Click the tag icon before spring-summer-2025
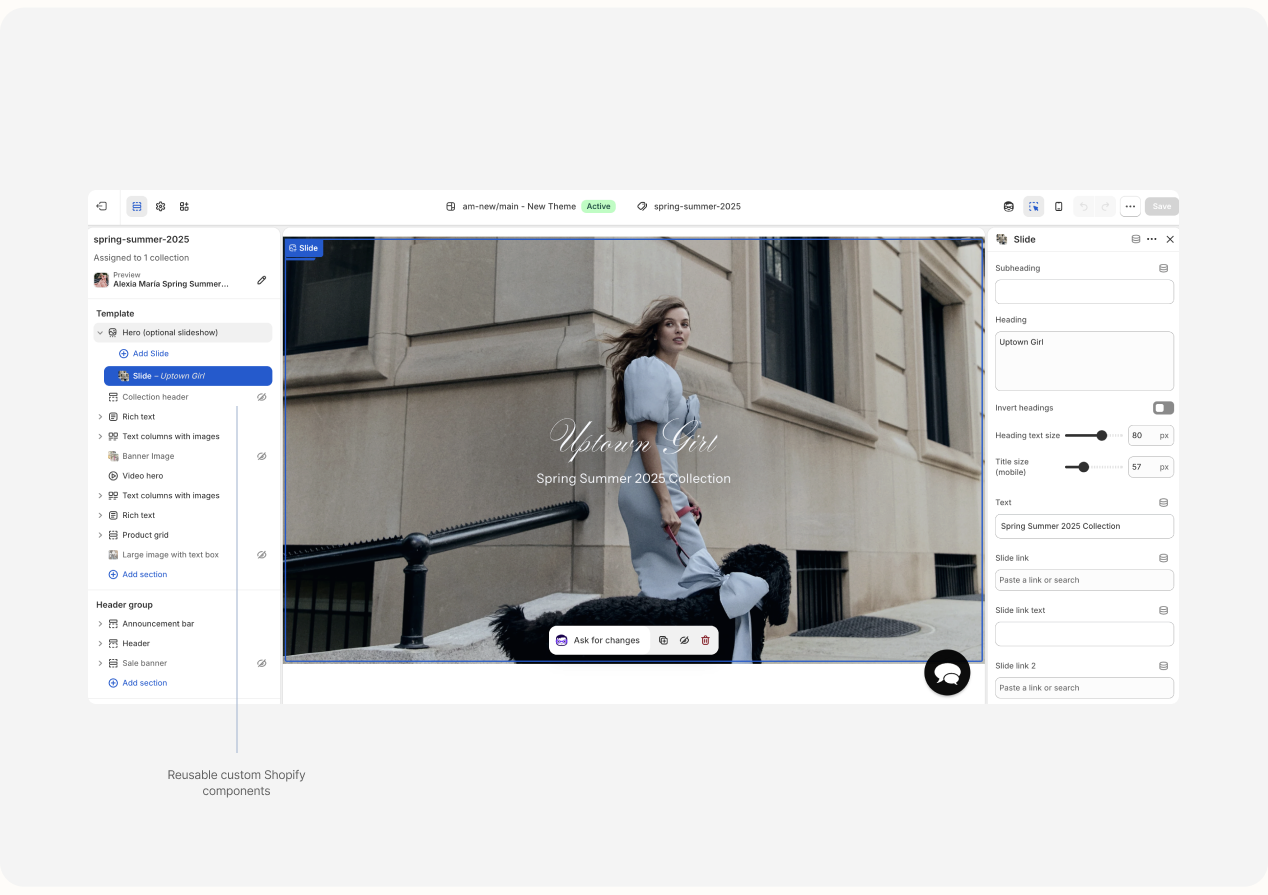1268x895 pixels. pyautogui.click(x=642, y=206)
